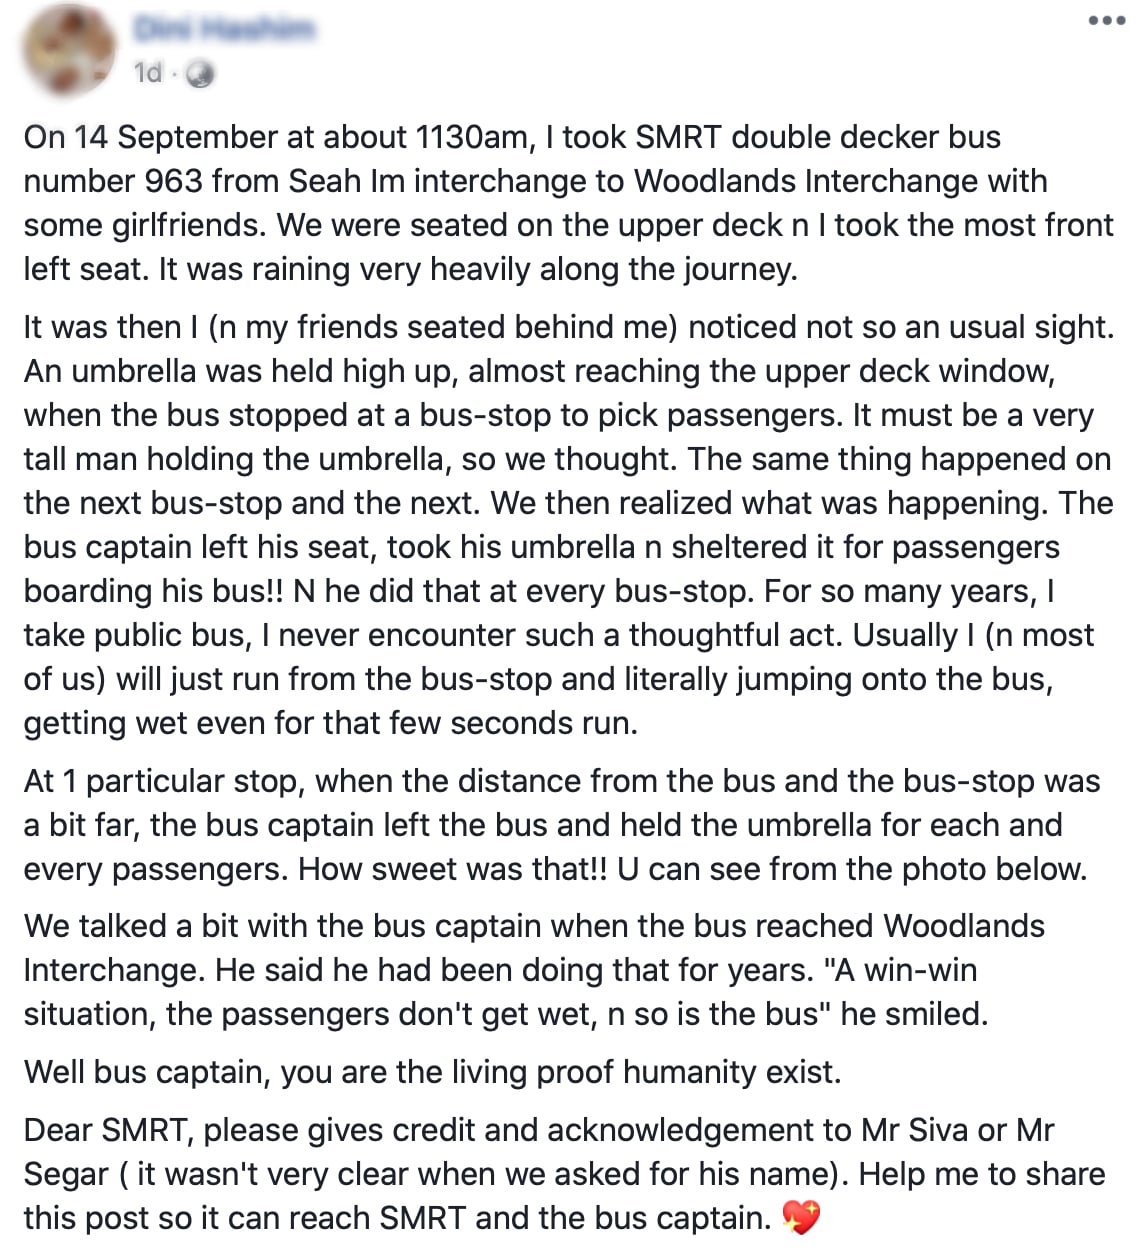The width and height of the screenshot is (1144, 1252).
Task: Click the globe public privacy icon
Action: (x=201, y=74)
